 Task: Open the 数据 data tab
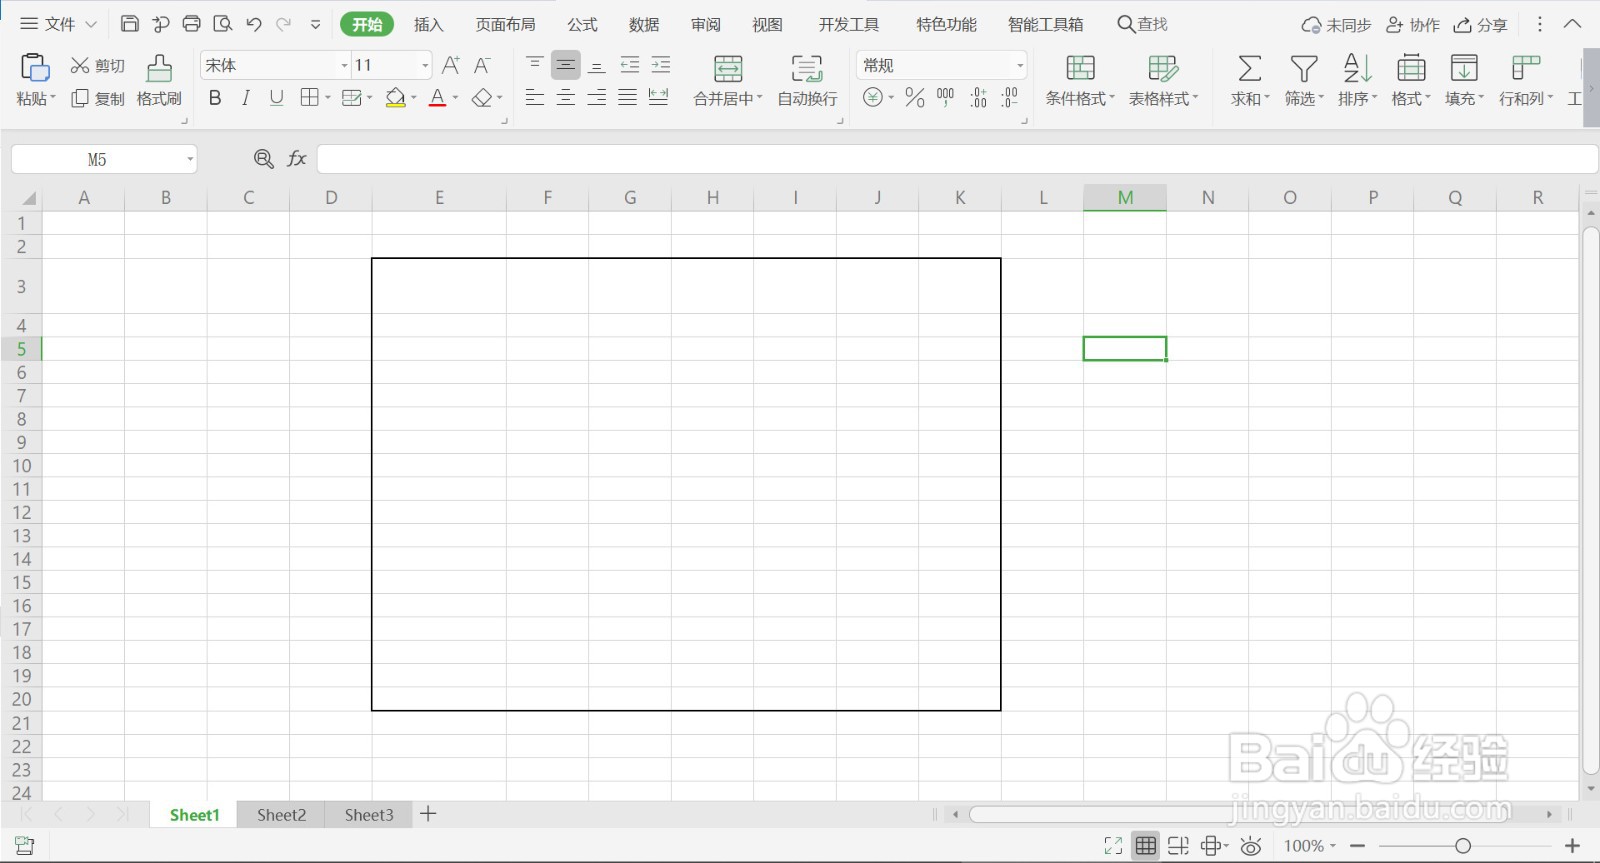coord(644,24)
